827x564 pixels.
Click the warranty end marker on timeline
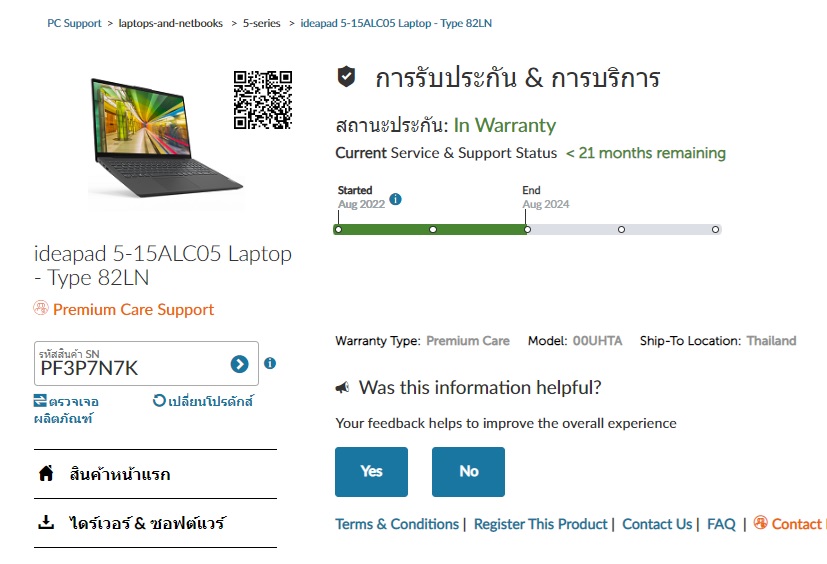coord(527,230)
